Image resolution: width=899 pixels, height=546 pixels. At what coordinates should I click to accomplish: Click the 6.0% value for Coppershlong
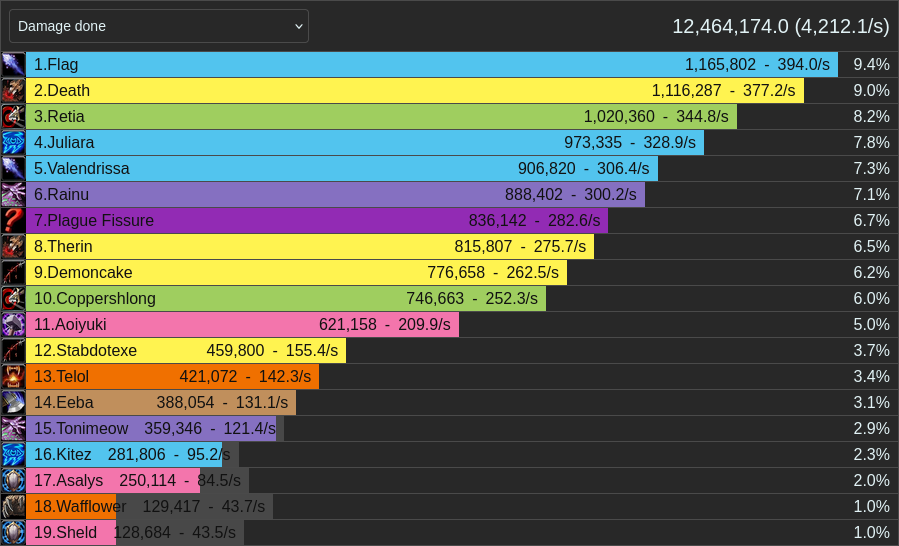pyautogui.click(x=871, y=298)
